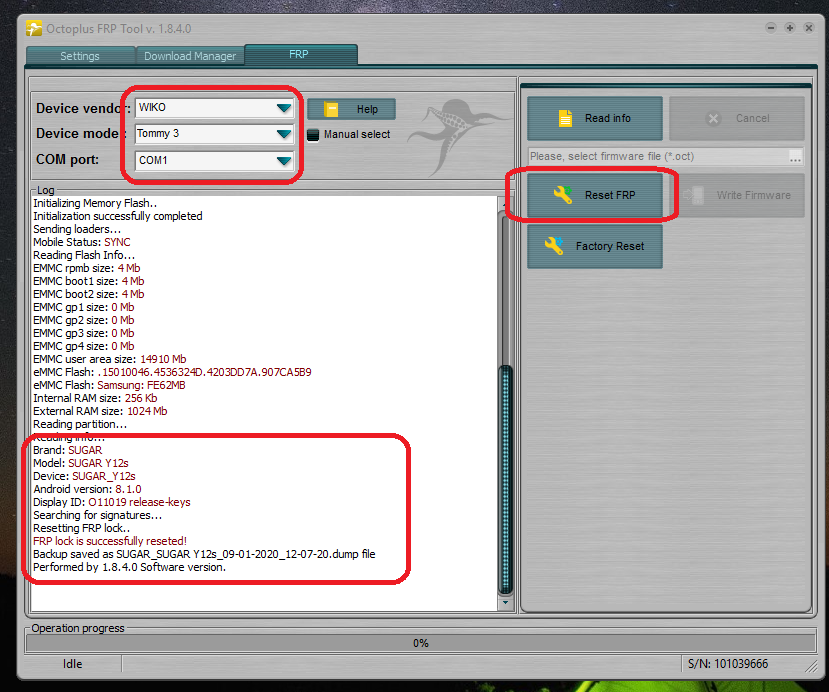
Task: Open the COM port dropdown arrow
Action: click(284, 160)
